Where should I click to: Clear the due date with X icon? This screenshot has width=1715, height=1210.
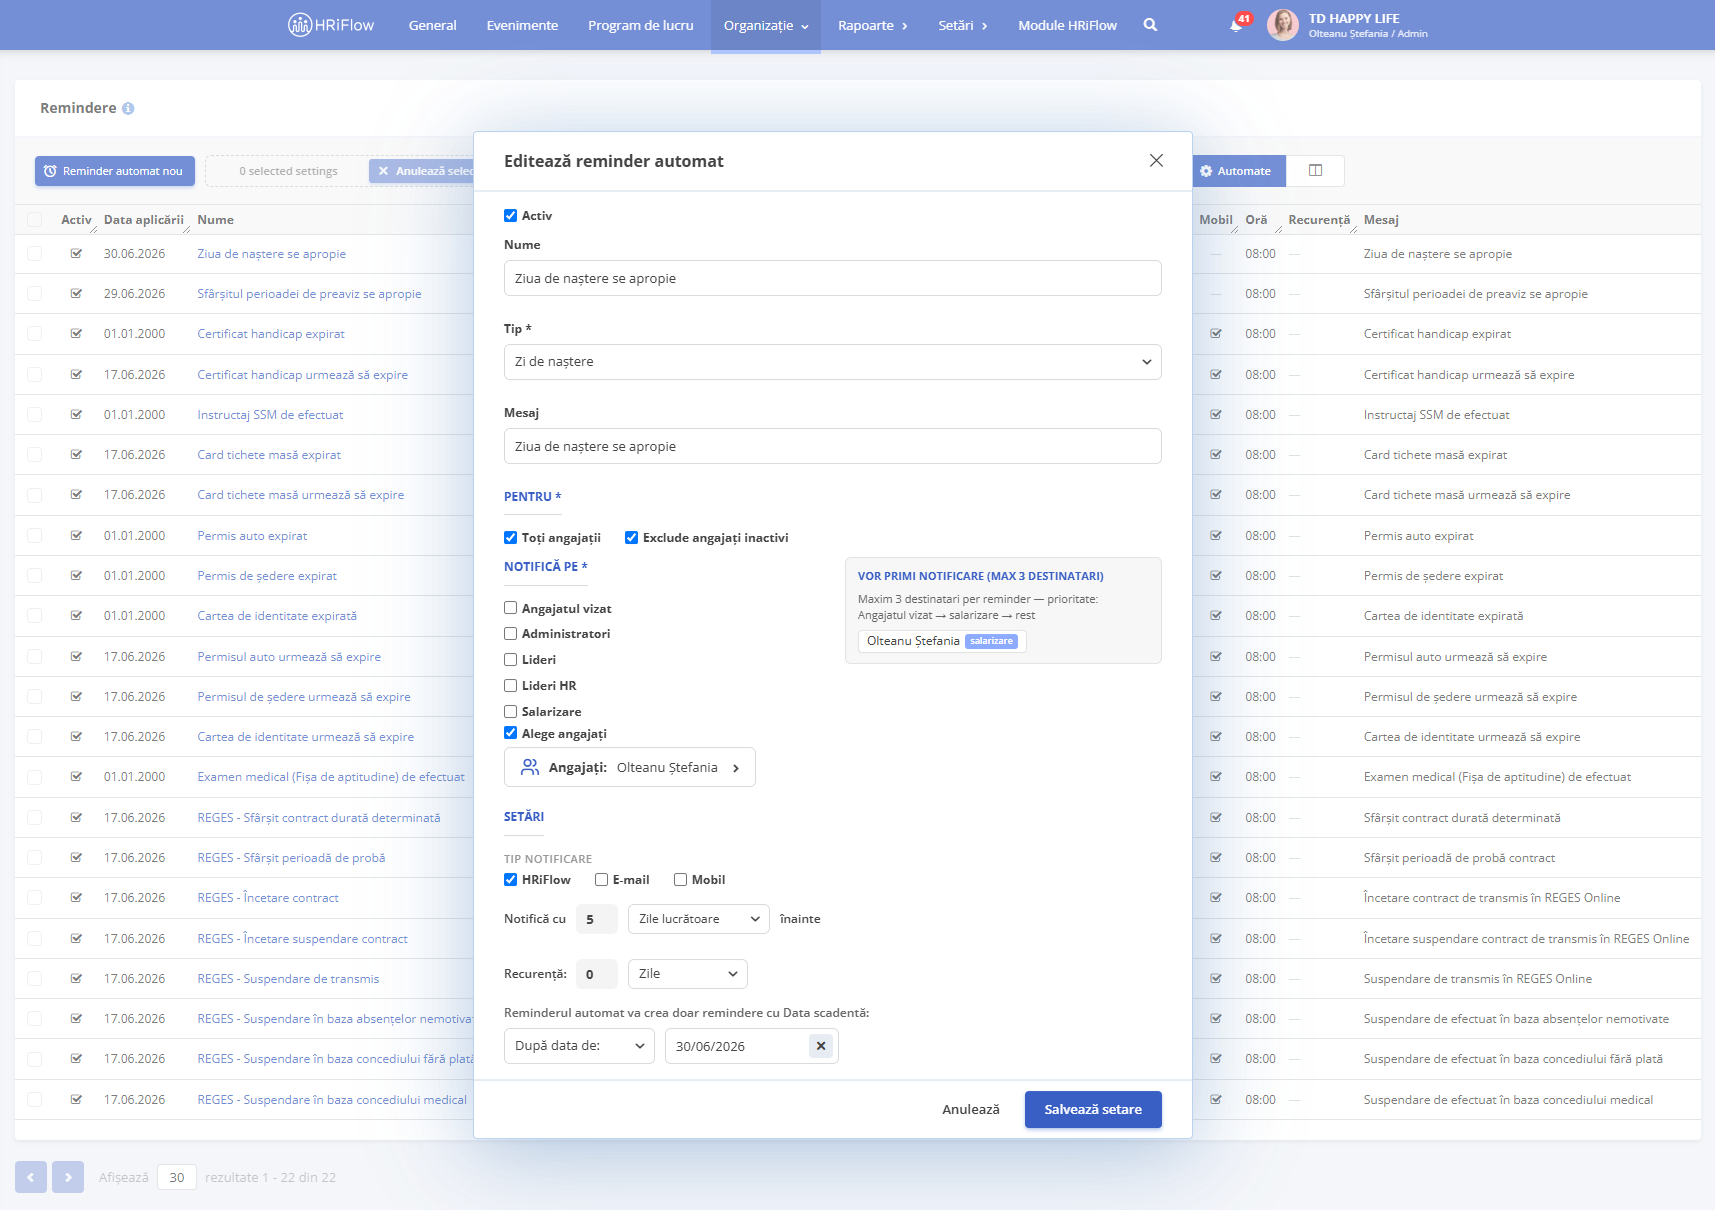(821, 1046)
